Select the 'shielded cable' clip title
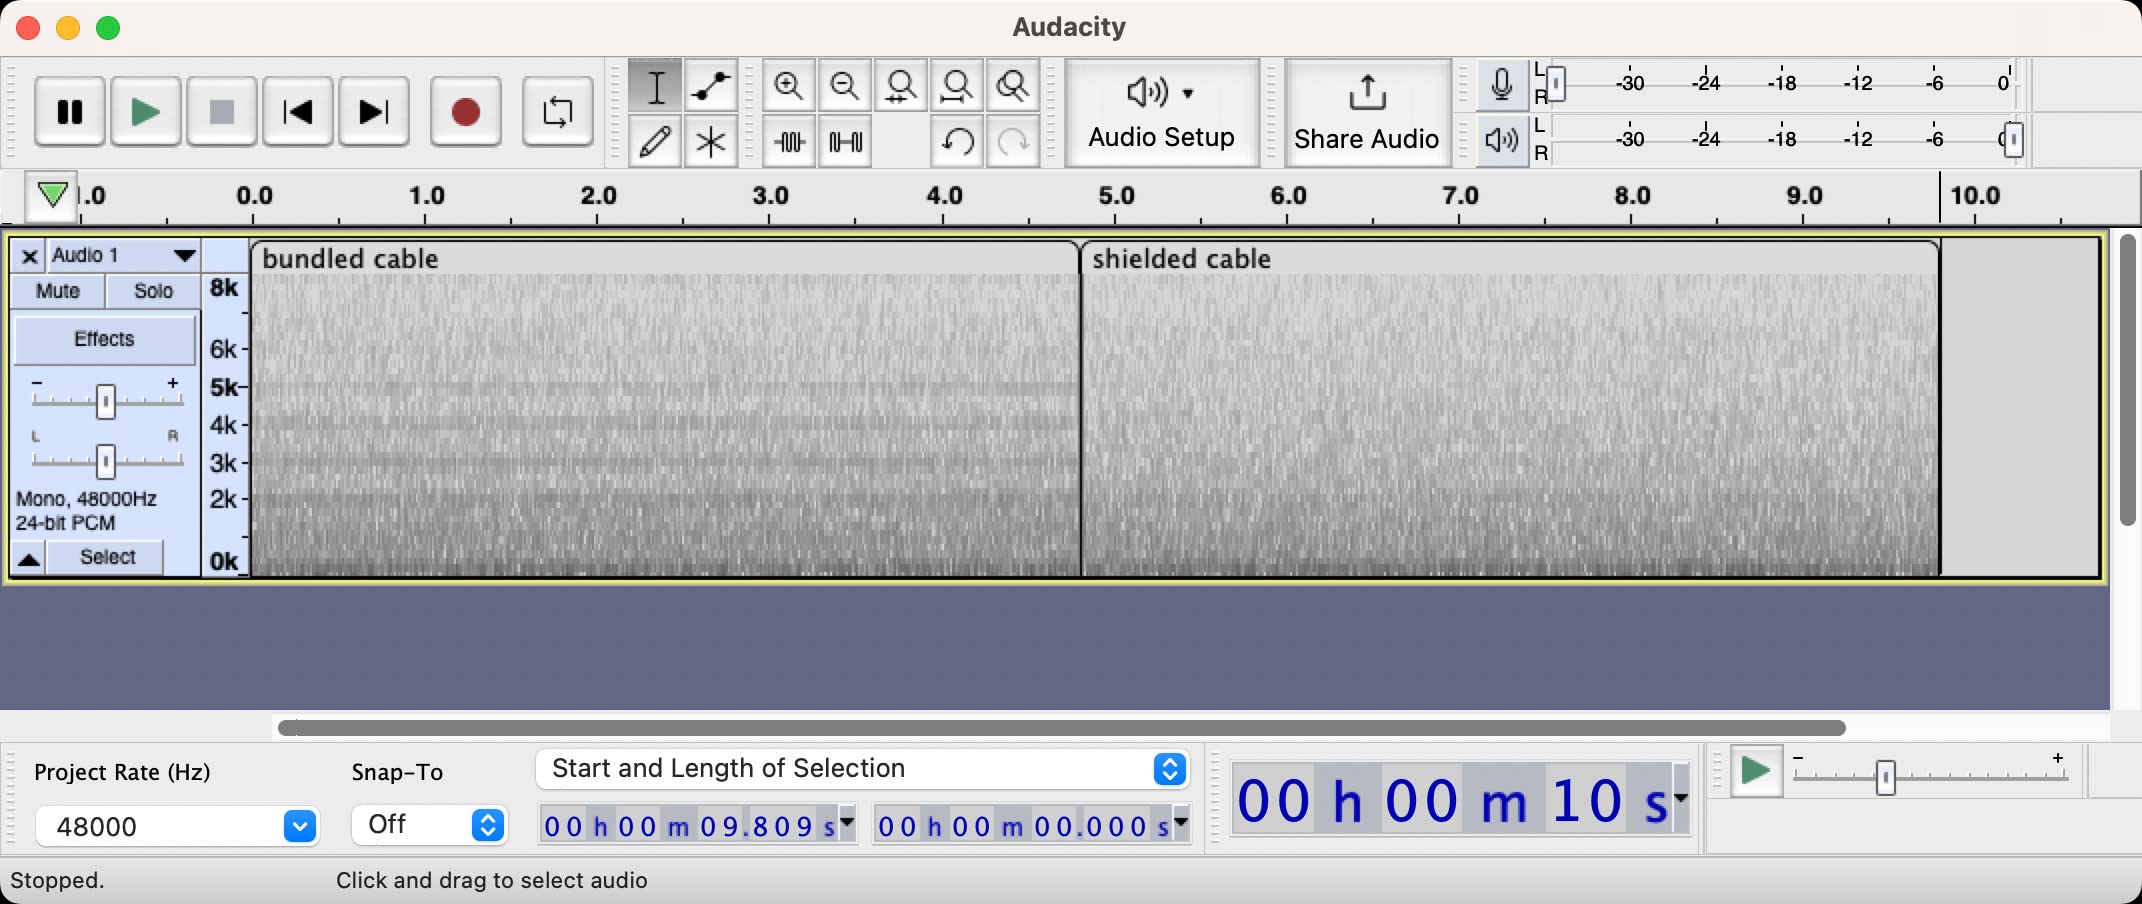Image resolution: width=2142 pixels, height=904 pixels. click(1181, 259)
